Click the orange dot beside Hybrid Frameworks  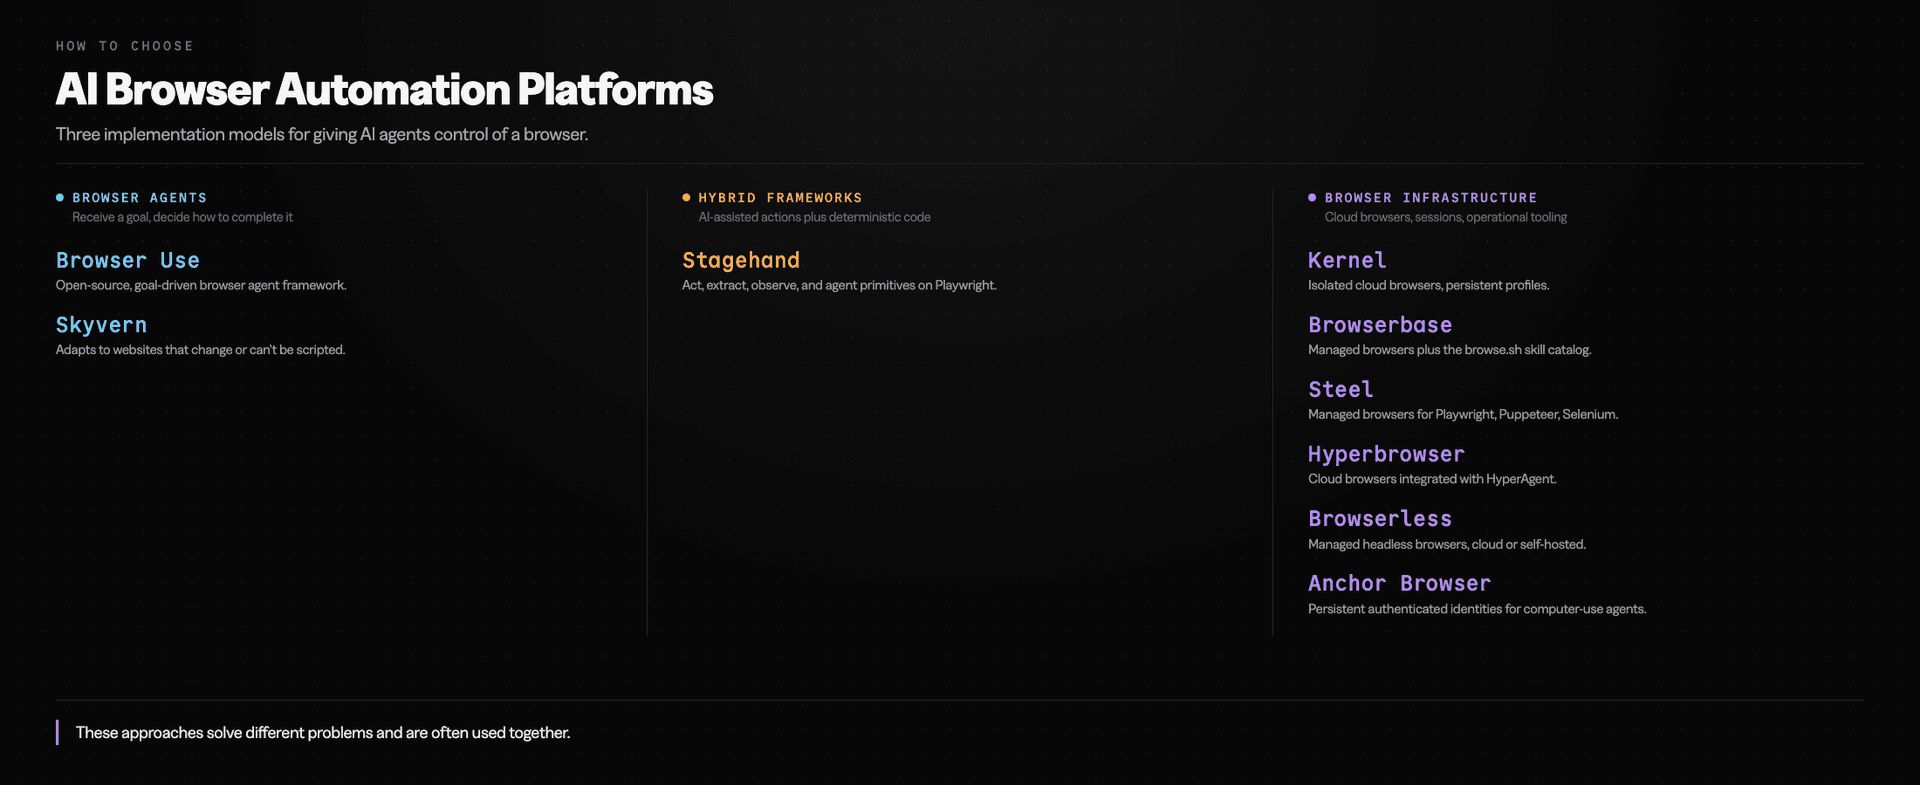(x=686, y=198)
